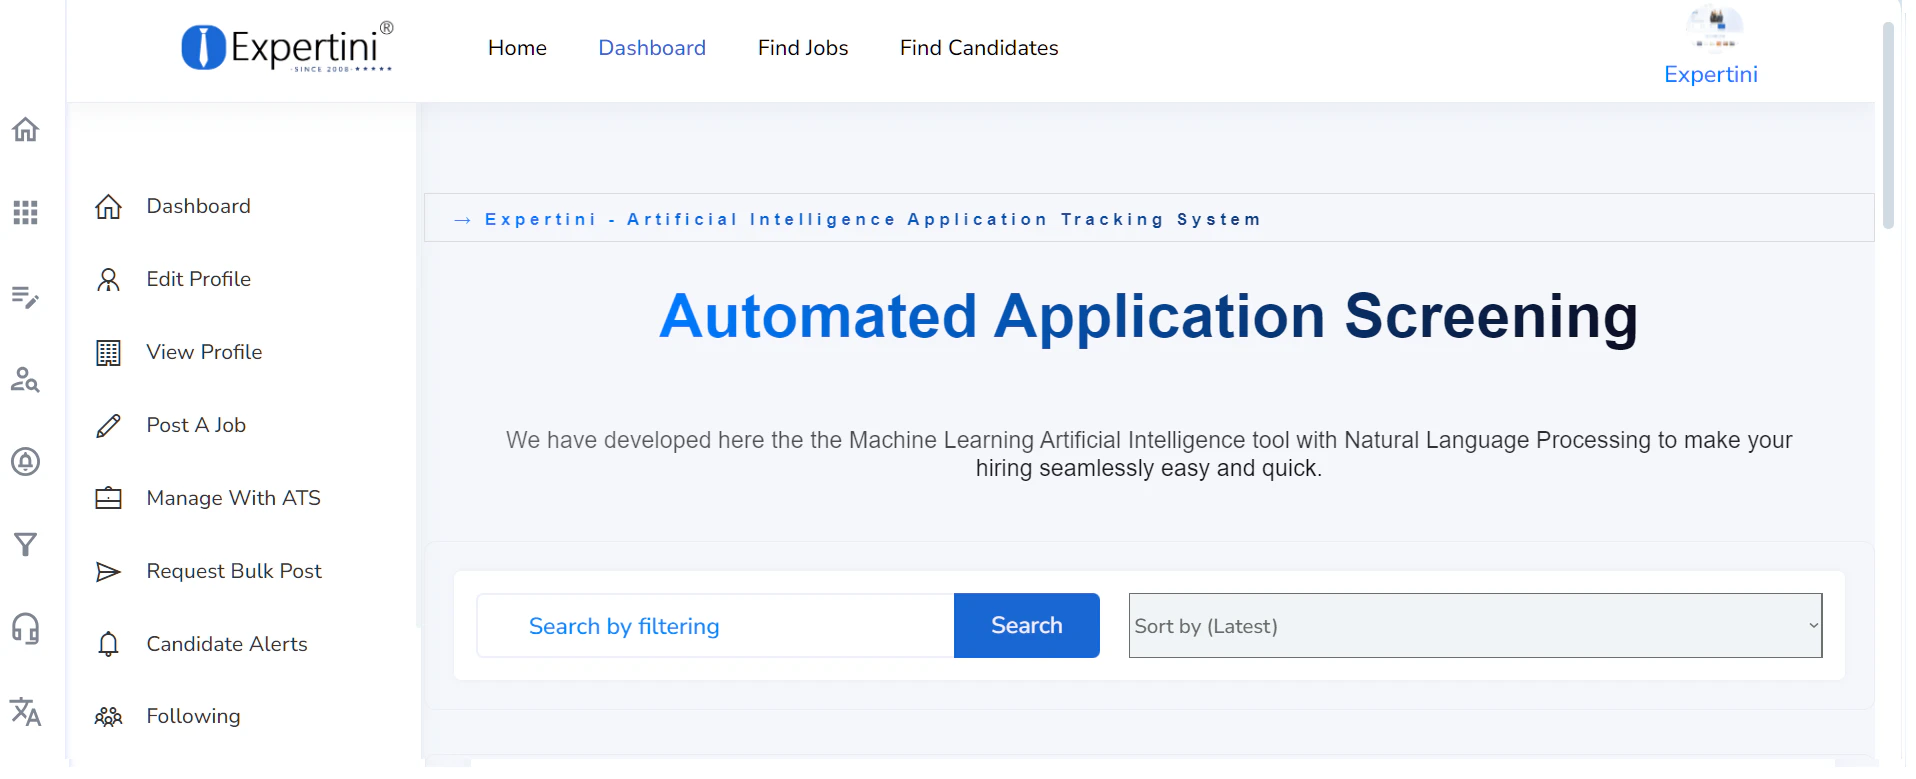
Task: Open the Dashboard top nav item
Action: 652,48
